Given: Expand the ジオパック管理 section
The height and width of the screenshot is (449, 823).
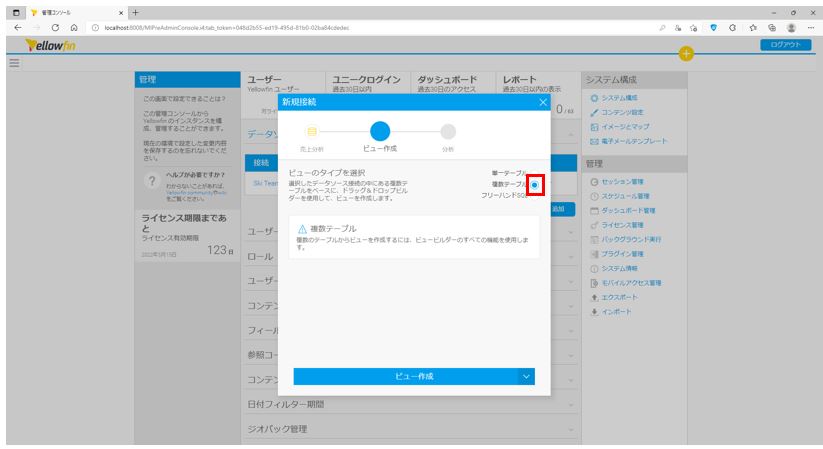Looking at the screenshot, I should click(412, 429).
